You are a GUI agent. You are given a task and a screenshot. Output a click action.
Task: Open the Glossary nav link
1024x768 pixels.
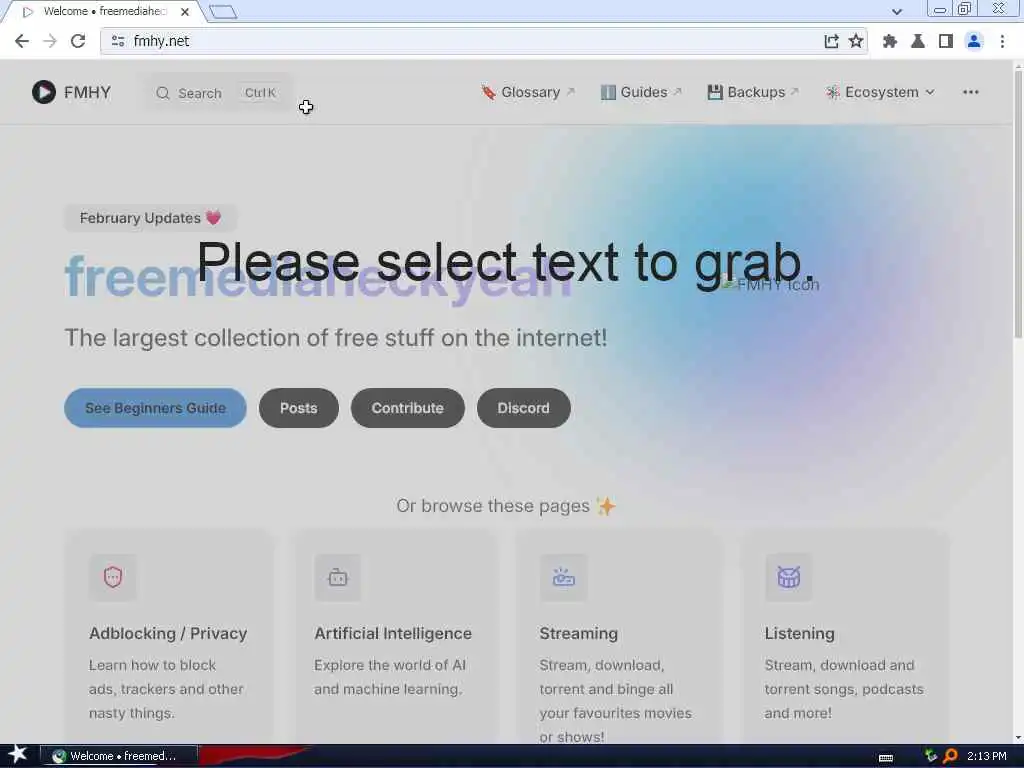(x=528, y=92)
